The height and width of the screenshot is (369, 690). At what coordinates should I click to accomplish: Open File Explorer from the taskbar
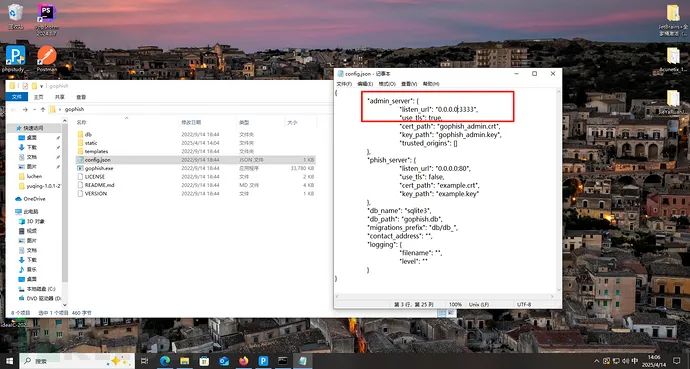(184, 361)
